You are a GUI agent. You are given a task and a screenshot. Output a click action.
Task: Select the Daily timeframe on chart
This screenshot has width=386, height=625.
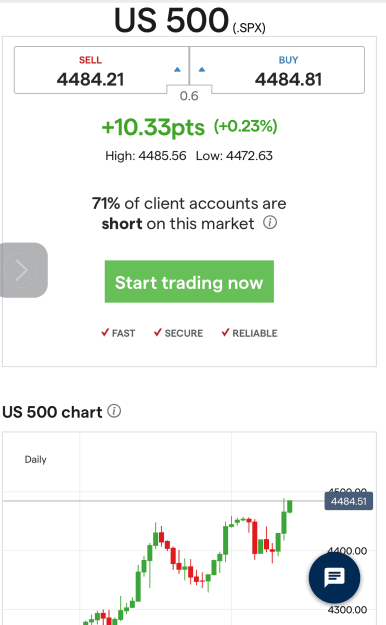[x=35, y=460]
